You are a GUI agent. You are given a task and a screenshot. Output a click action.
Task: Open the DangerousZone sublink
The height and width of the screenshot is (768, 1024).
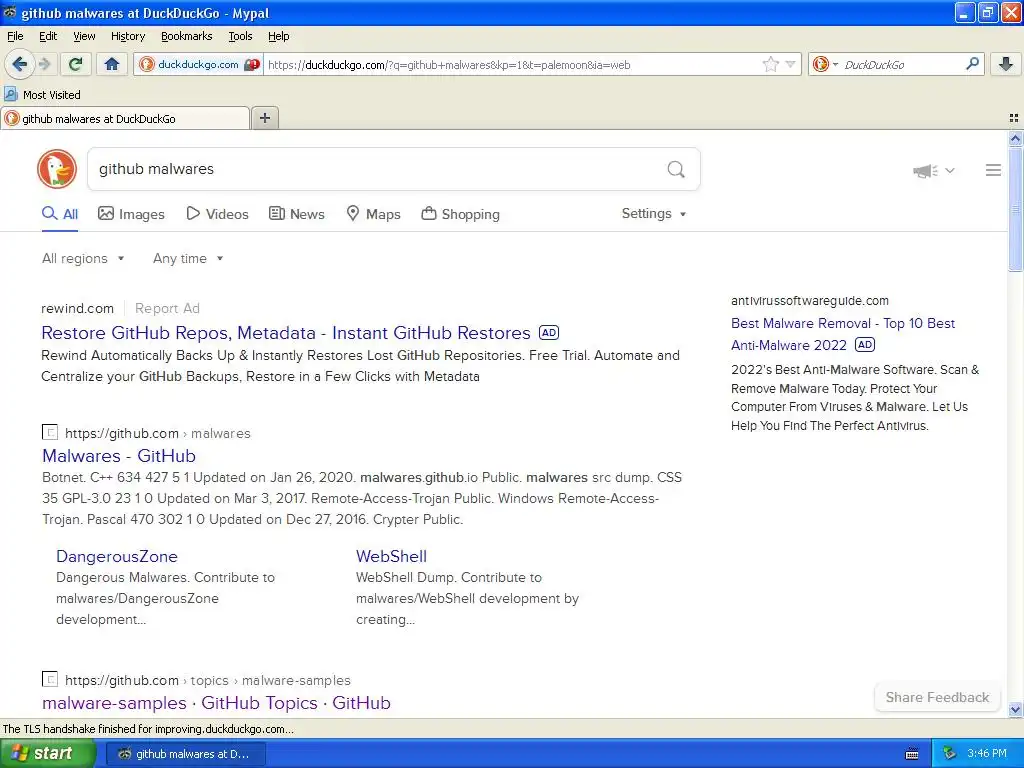pyautogui.click(x=117, y=556)
